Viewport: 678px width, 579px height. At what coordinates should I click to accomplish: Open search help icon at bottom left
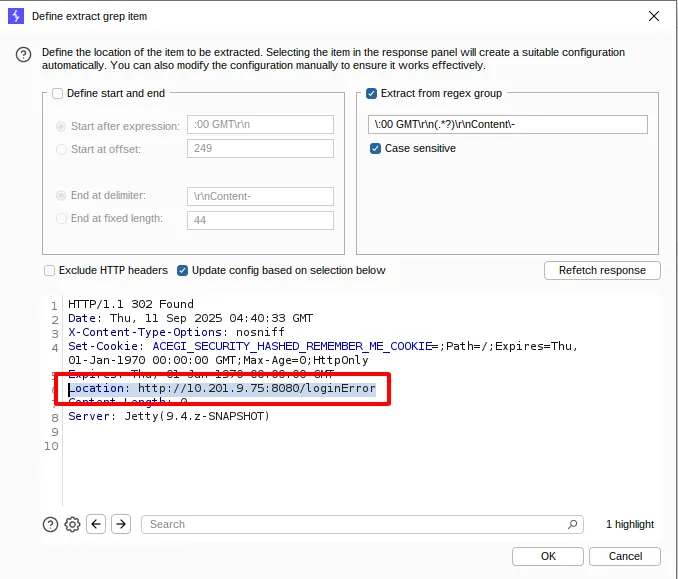point(50,524)
